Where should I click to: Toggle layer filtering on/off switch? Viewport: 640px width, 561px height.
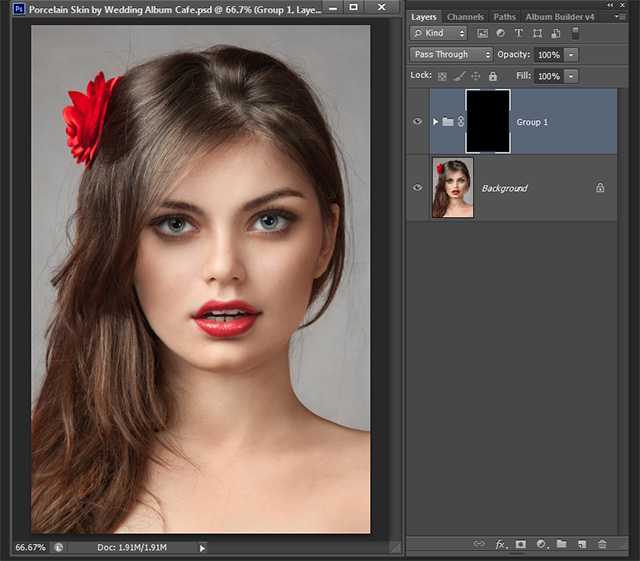click(x=575, y=34)
